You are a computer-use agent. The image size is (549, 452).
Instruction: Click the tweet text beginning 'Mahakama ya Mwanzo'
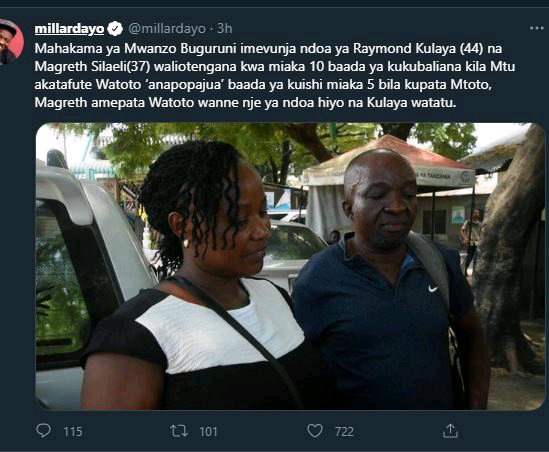[x=275, y=76]
